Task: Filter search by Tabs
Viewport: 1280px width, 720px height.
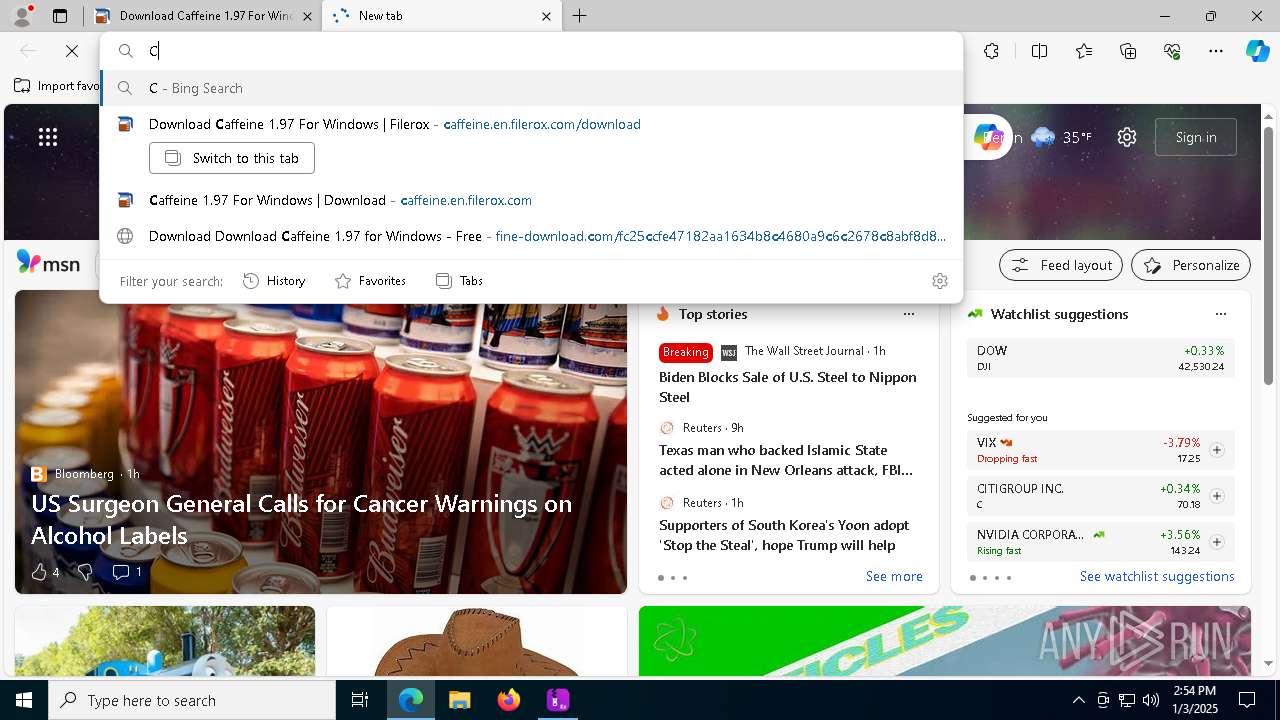Action: 459,281
